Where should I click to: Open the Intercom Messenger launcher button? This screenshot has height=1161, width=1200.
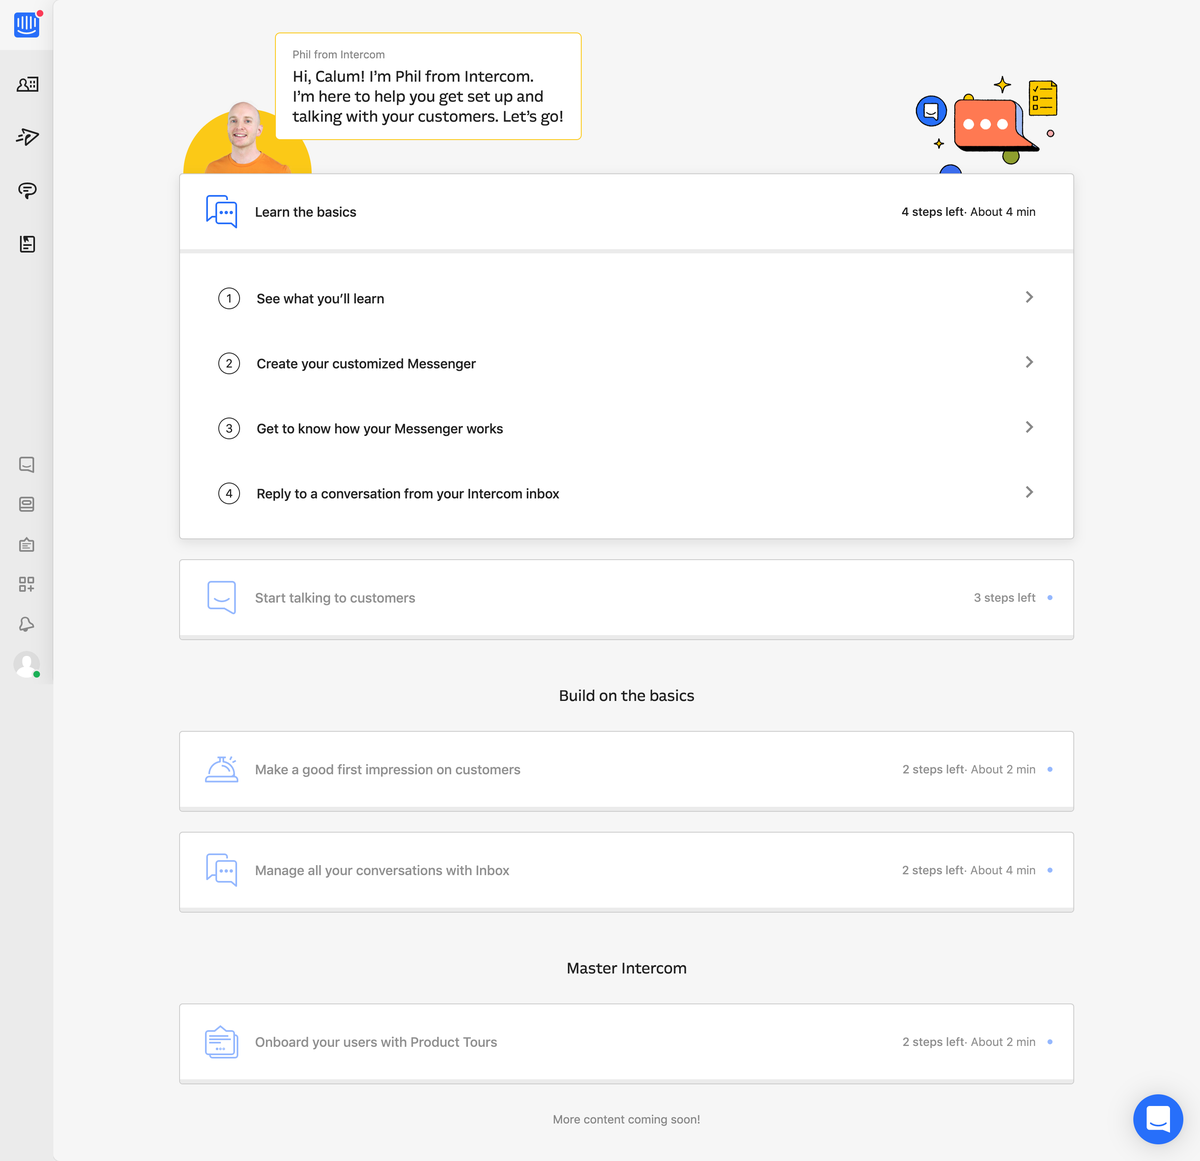pyautogui.click(x=1158, y=1119)
